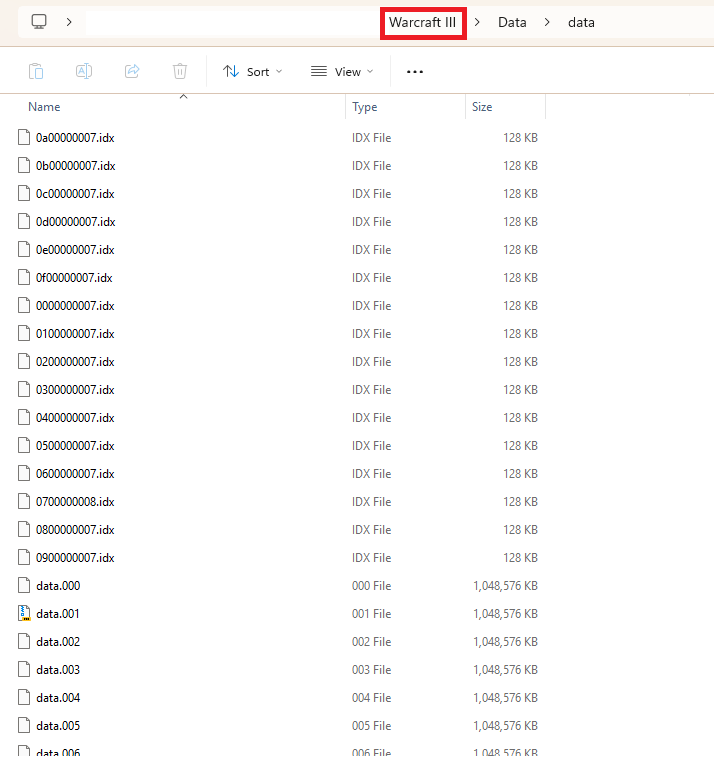Select file 0100000007.idx

pos(75,333)
